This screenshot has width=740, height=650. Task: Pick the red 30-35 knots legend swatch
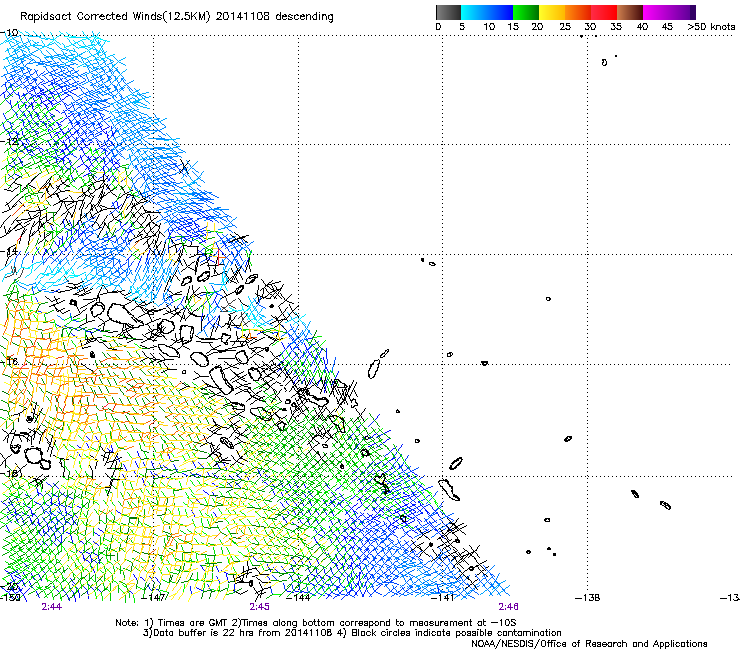tap(604, 12)
